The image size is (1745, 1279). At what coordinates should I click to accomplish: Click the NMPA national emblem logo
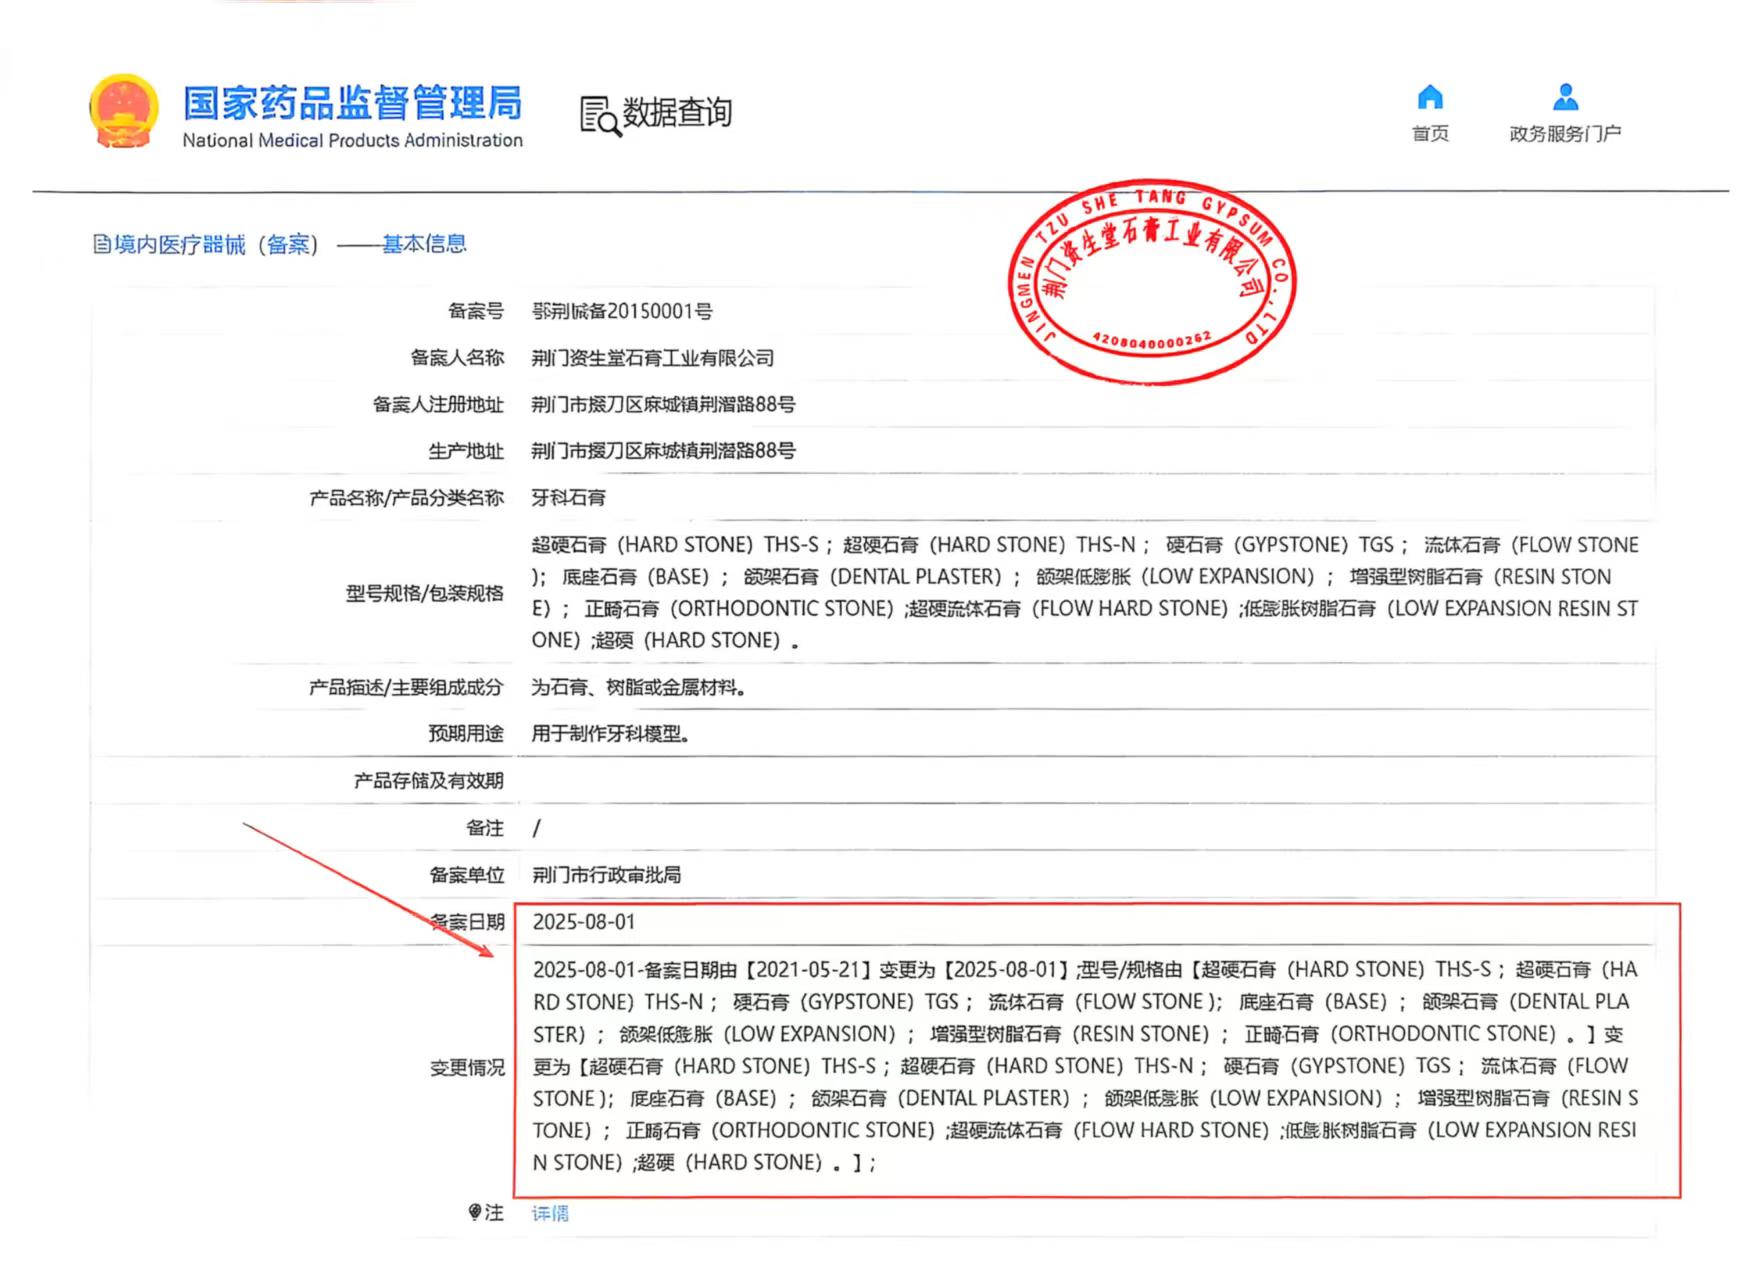[124, 112]
